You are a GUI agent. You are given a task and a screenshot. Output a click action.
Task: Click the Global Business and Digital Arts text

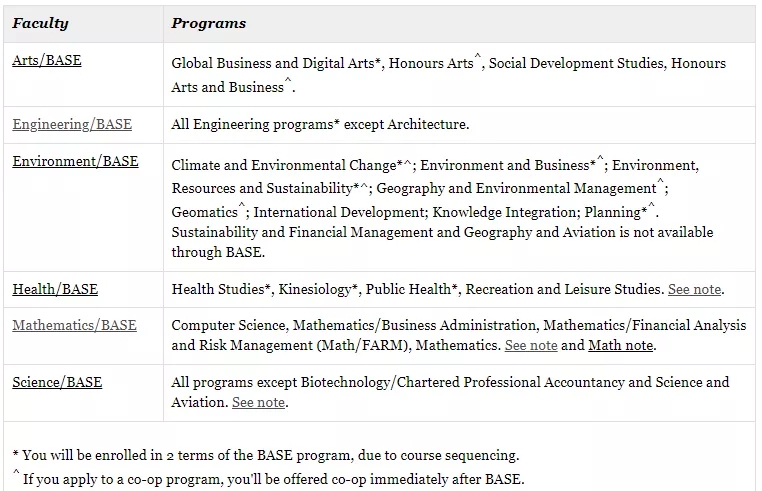click(273, 63)
